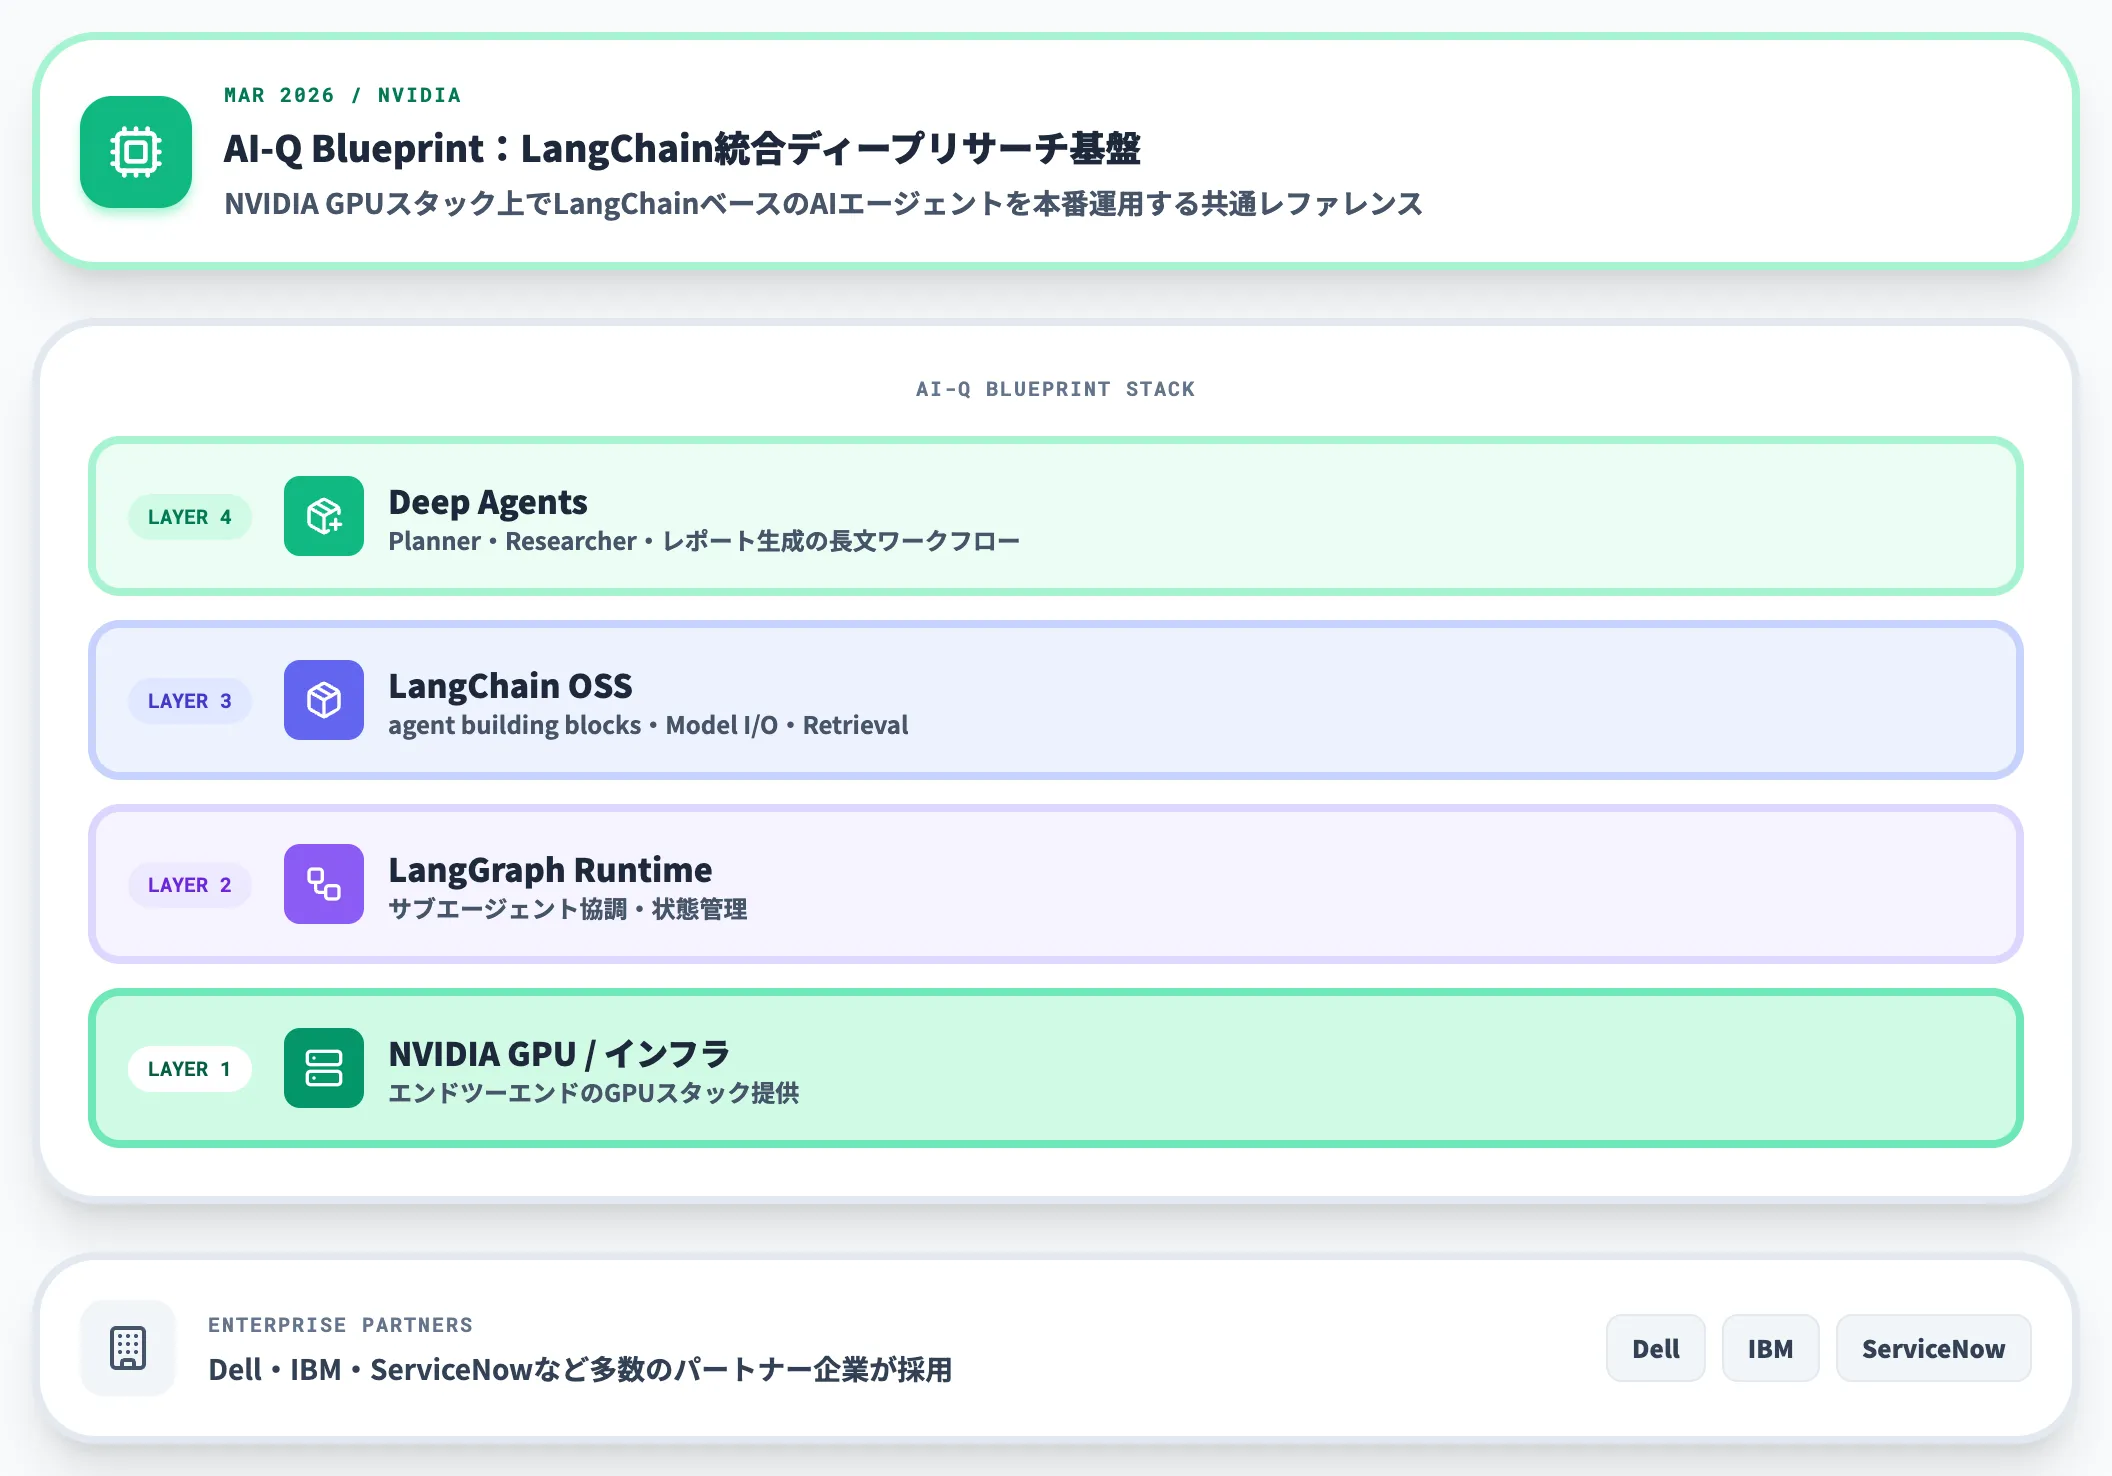
Task: Click the enterprise partners building icon
Action: click(128, 1348)
